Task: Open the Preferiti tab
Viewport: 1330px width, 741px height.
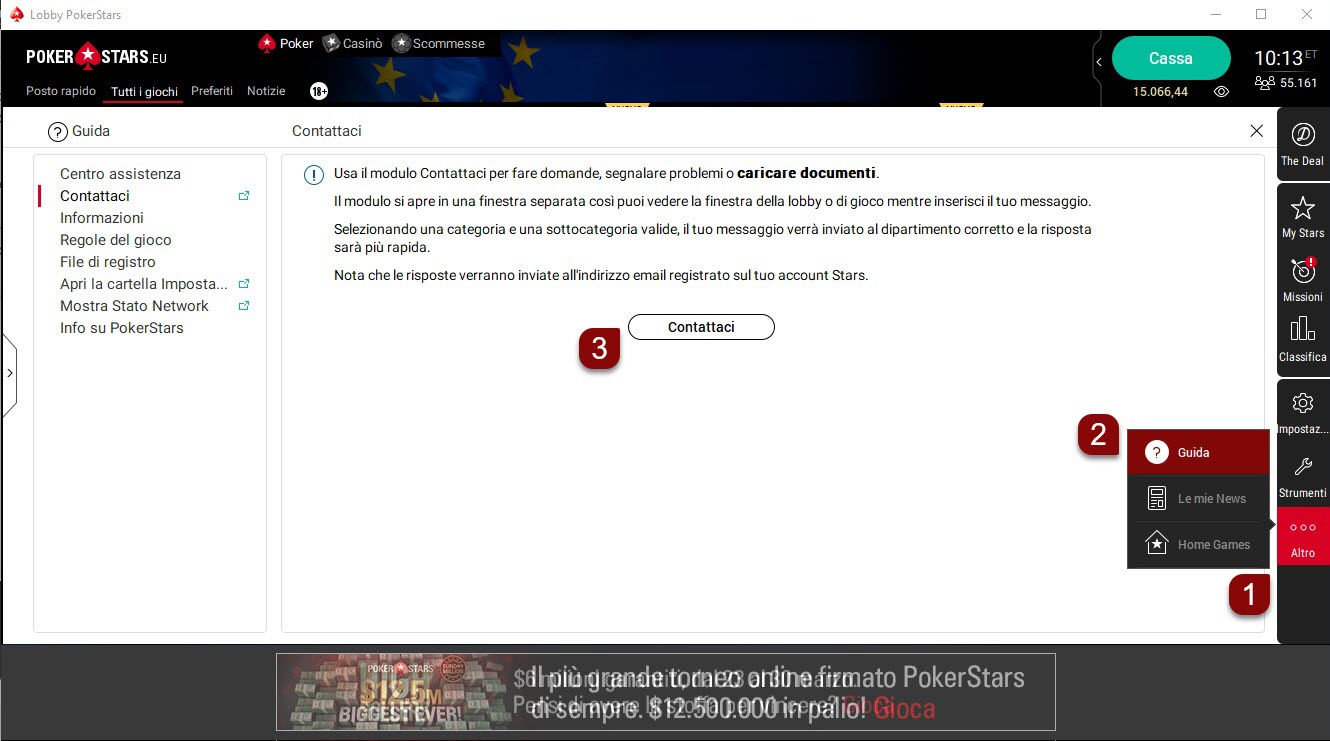Action: [212, 91]
